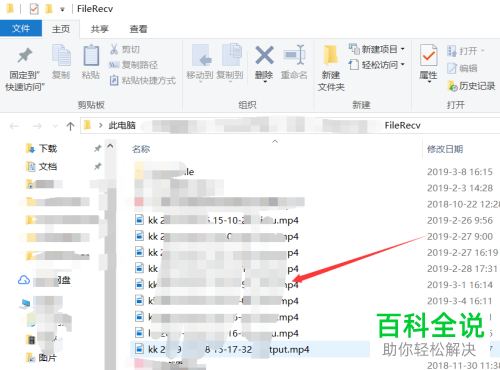This screenshot has height=370, width=500.
Task: Click the Pin to Quick Access icon
Action: (x=25, y=55)
